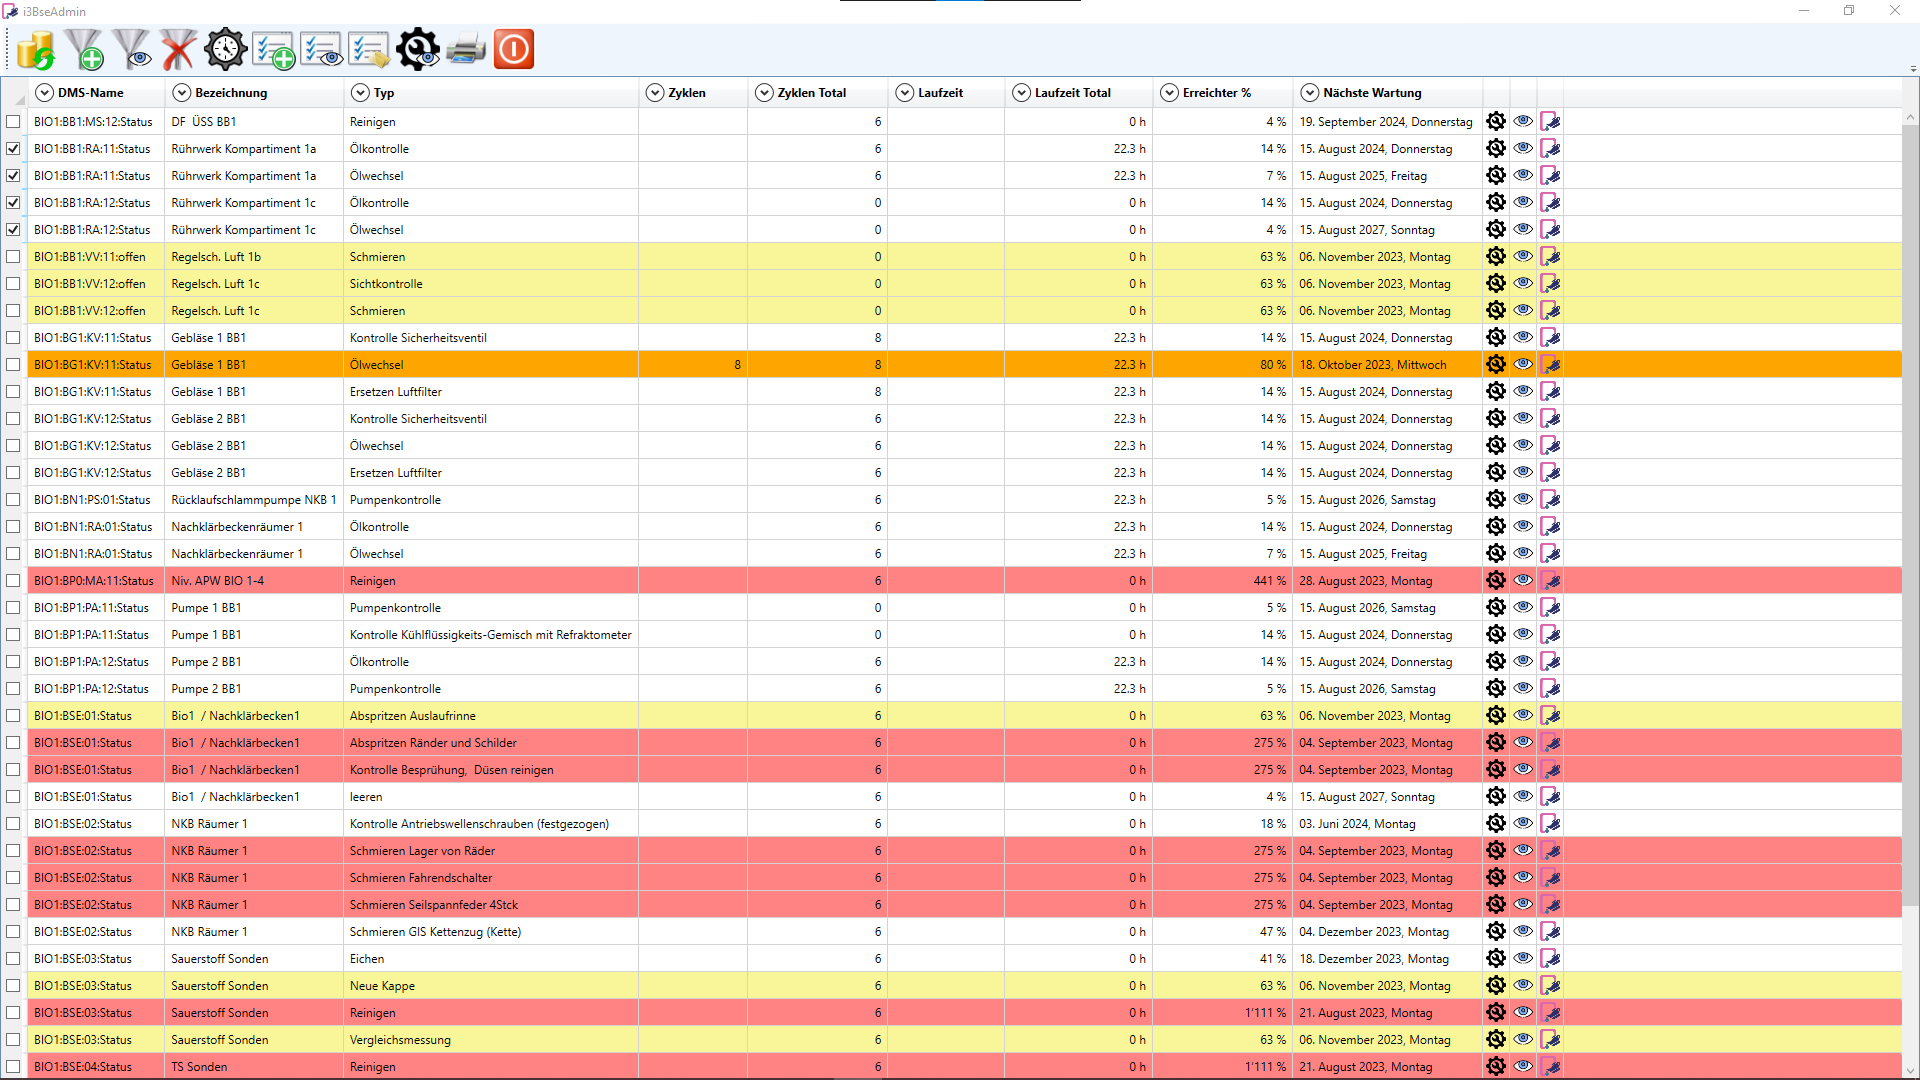This screenshot has width=1920, height=1080.
Task: Click the add checklist icon with plus
Action: pyautogui.click(x=273, y=49)
